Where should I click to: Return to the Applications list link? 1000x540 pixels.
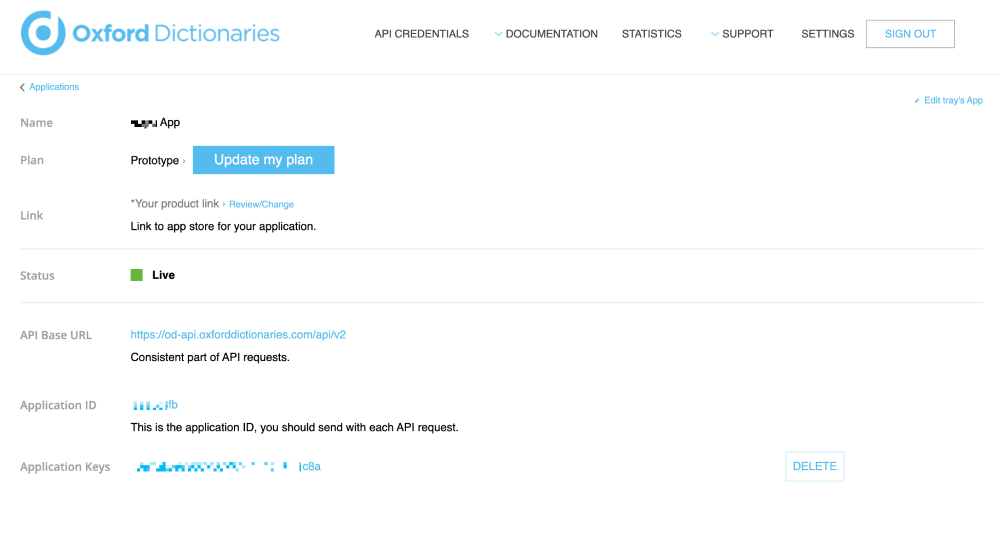tap(54, 88)
